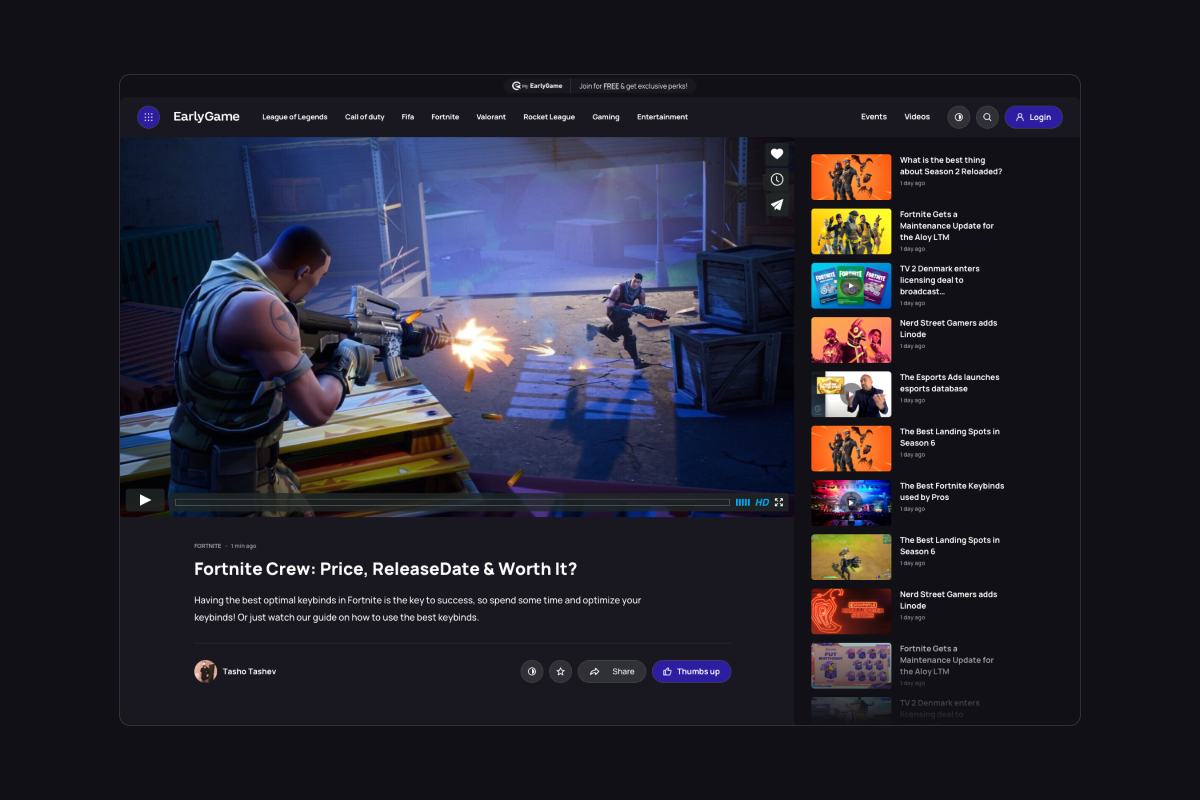Toggle HD quality on the video
Screen dimensions: 1200x800
pyautogui.click(x=762, y=502)
